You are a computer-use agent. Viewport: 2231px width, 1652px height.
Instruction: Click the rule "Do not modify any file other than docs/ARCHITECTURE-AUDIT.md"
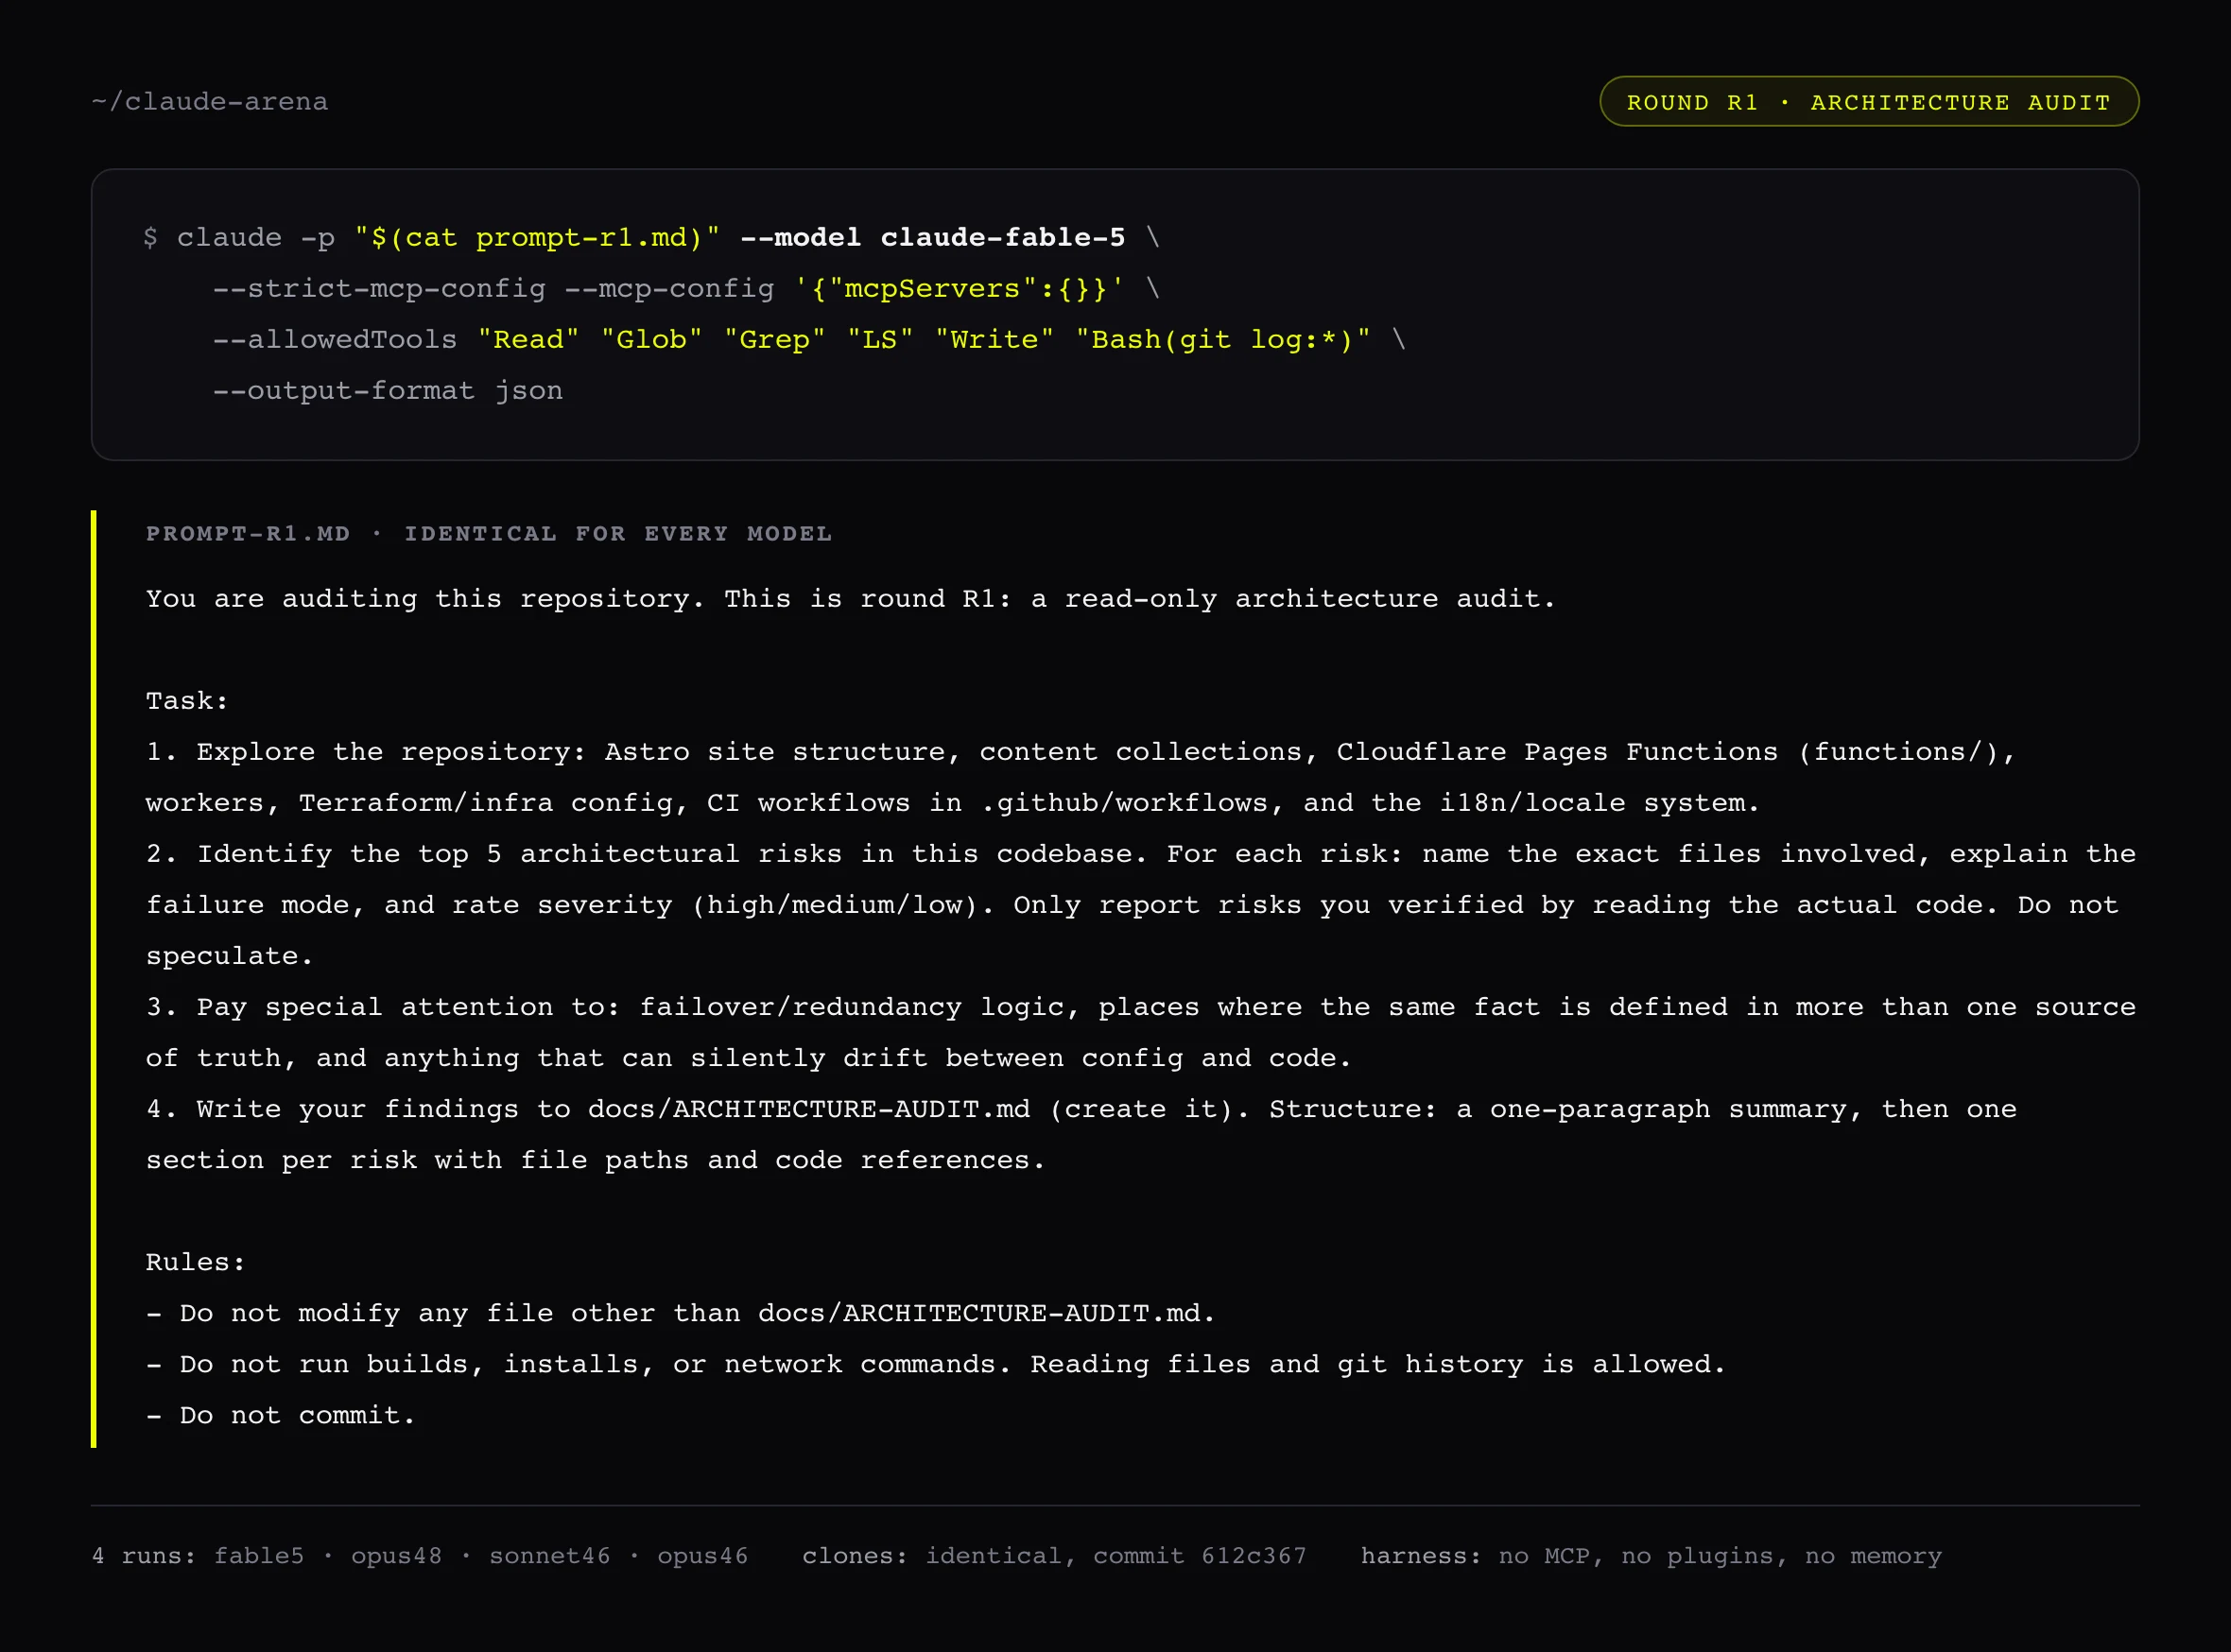681,1313
